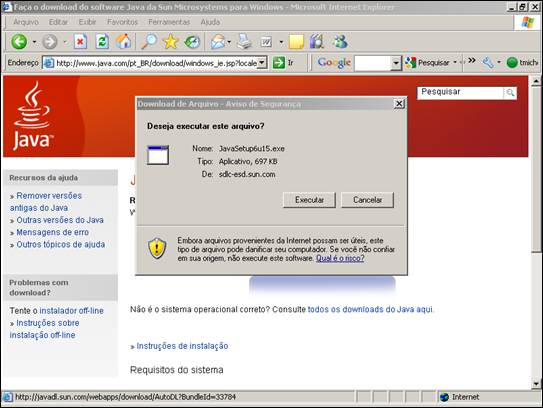The image size is (543, 408).
Task: Click the Mail envelope icon
Action: coord(218,42)
